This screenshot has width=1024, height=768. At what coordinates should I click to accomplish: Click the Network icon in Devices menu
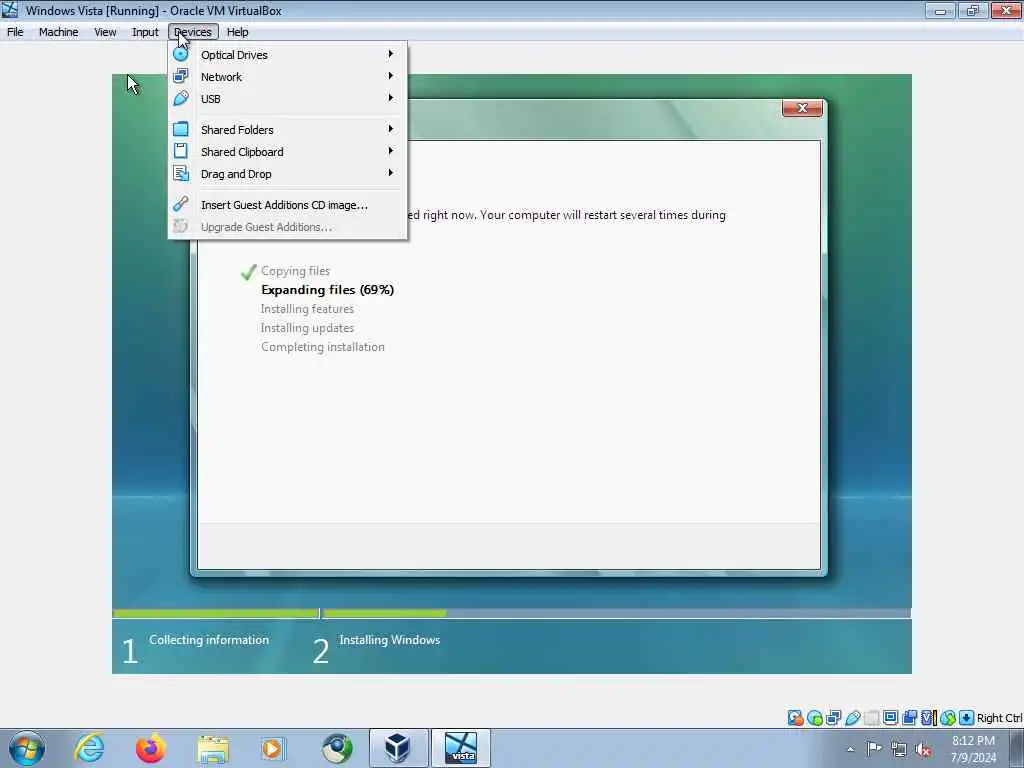pyautogui.click(x=181, y=76)
